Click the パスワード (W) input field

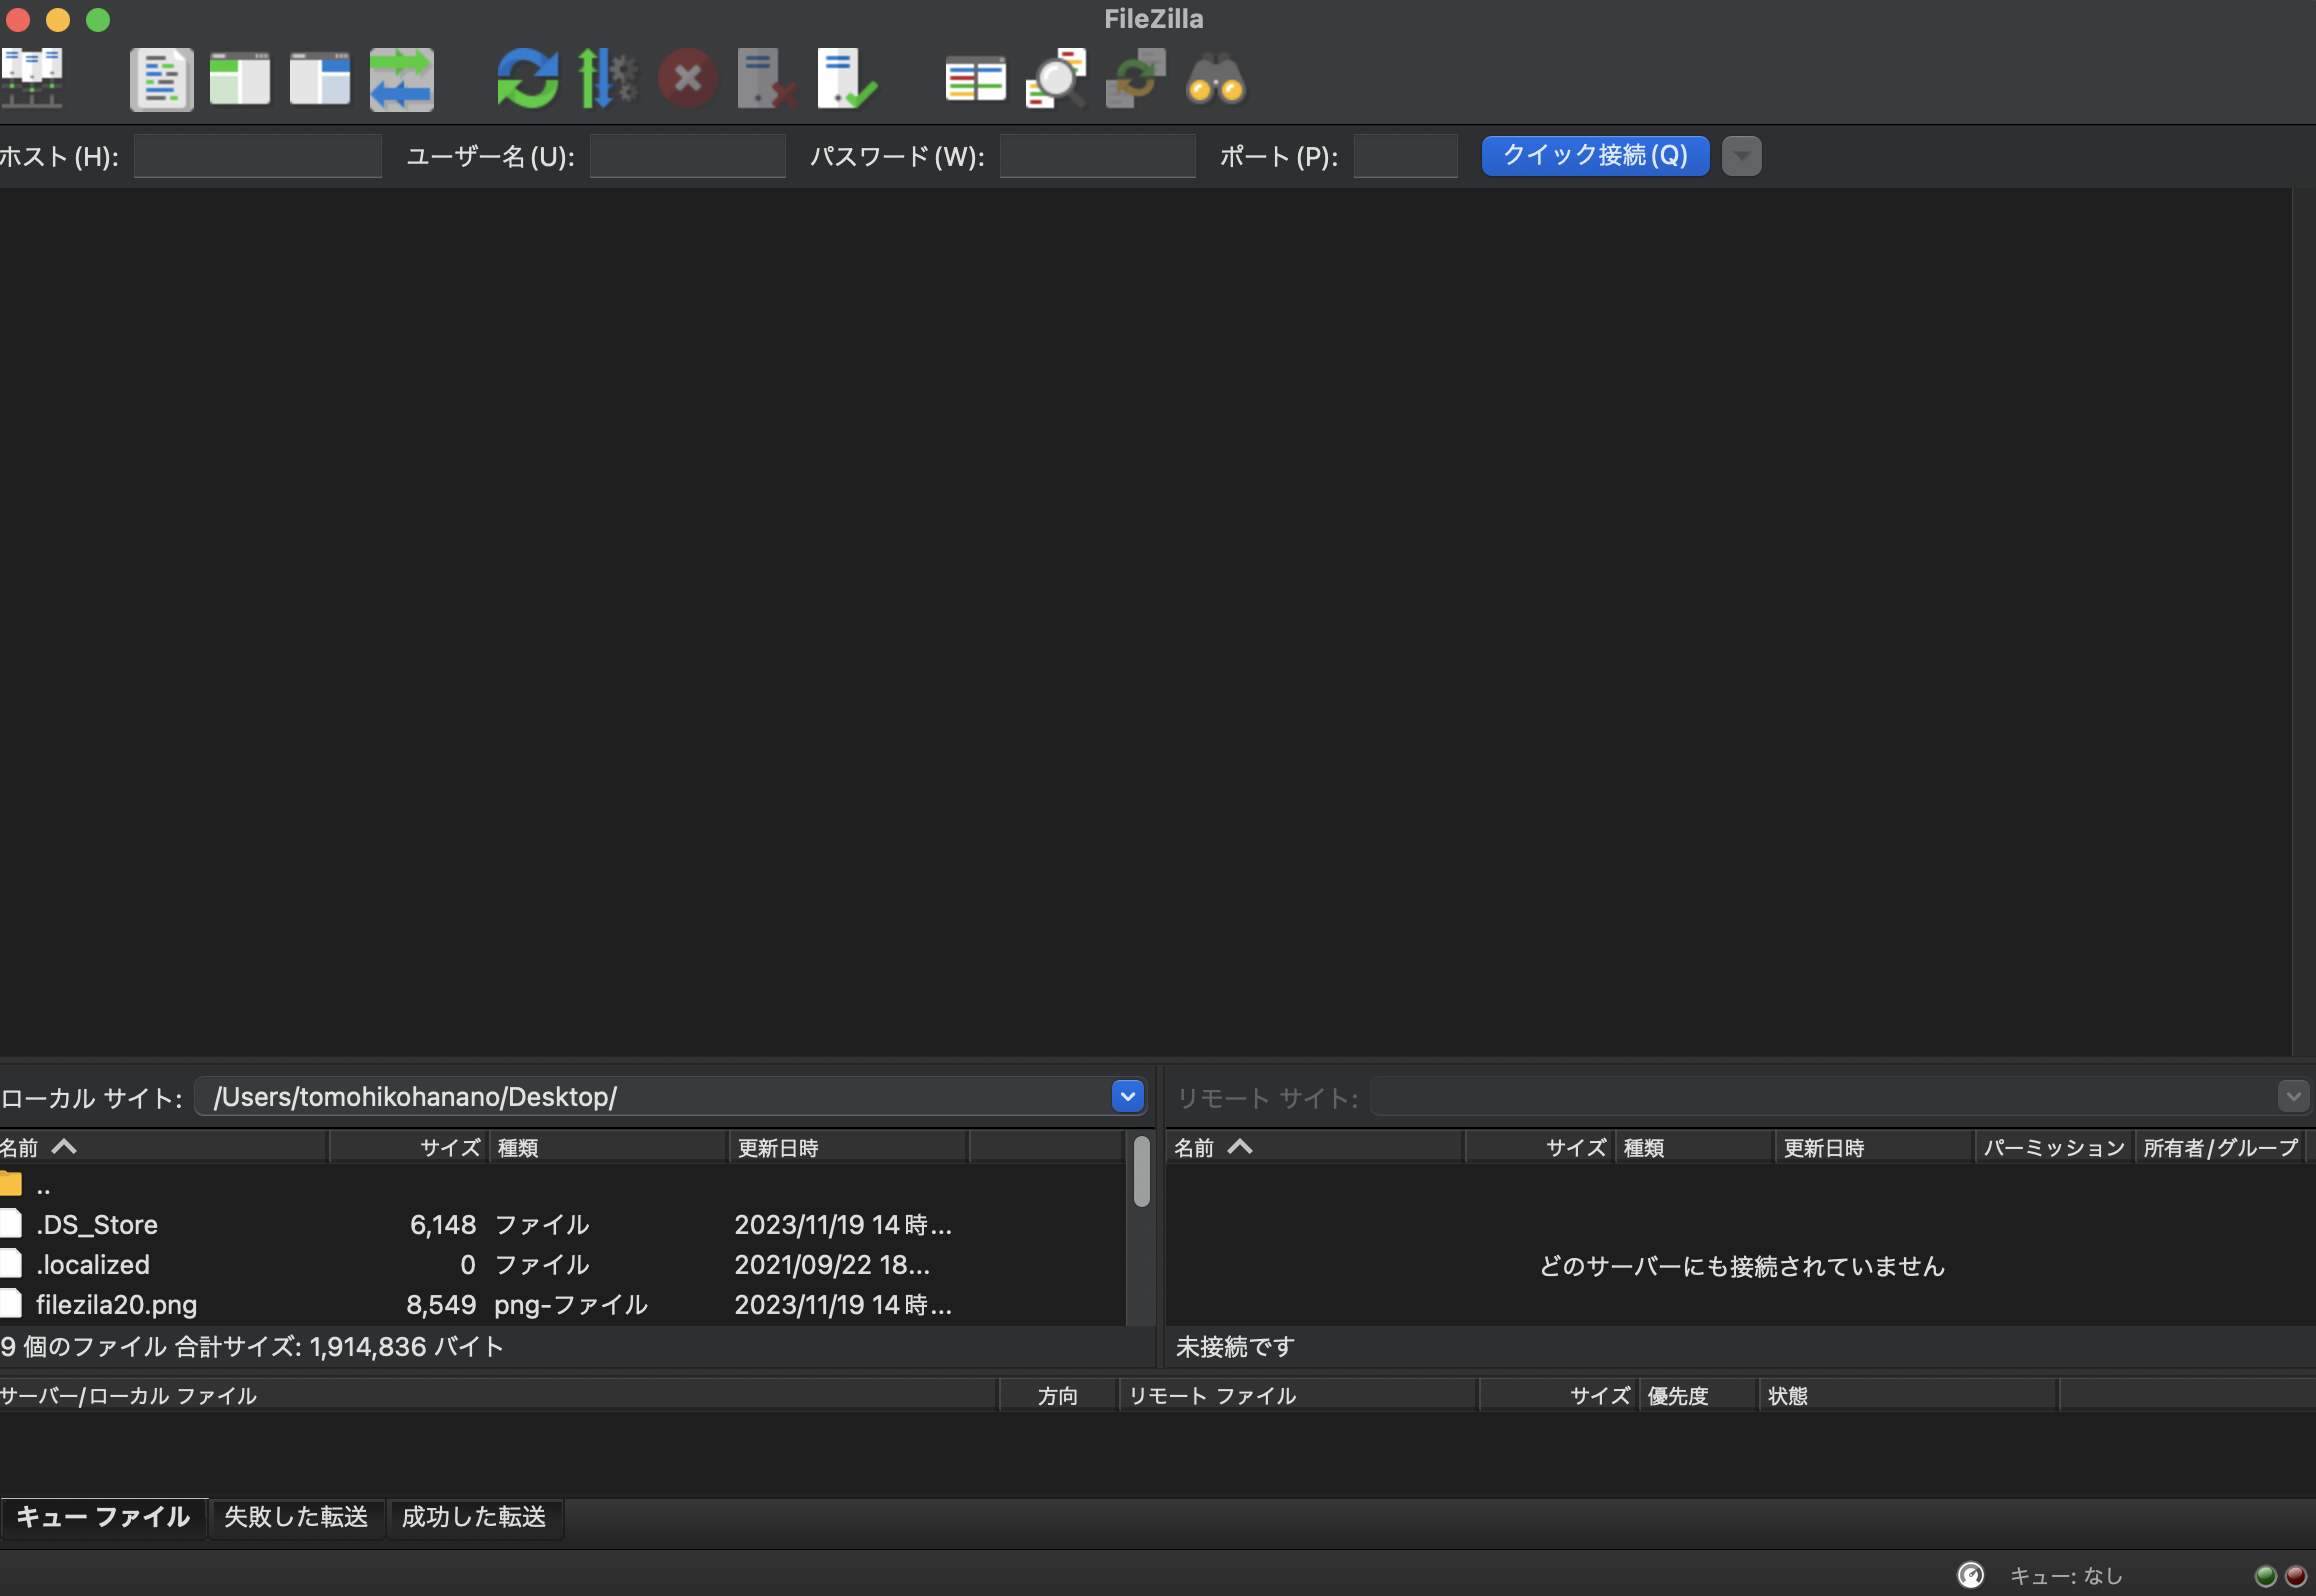pos(1098,156)
